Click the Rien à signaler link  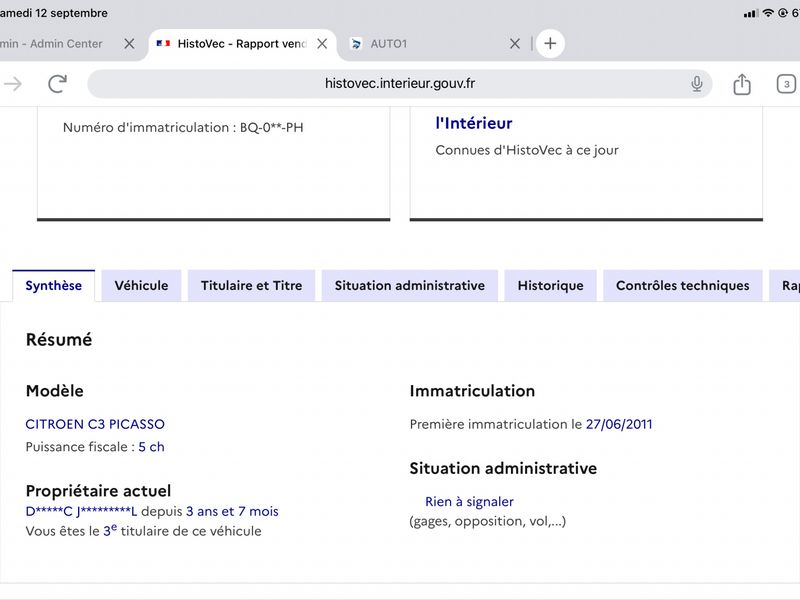(x=469, y=502)
